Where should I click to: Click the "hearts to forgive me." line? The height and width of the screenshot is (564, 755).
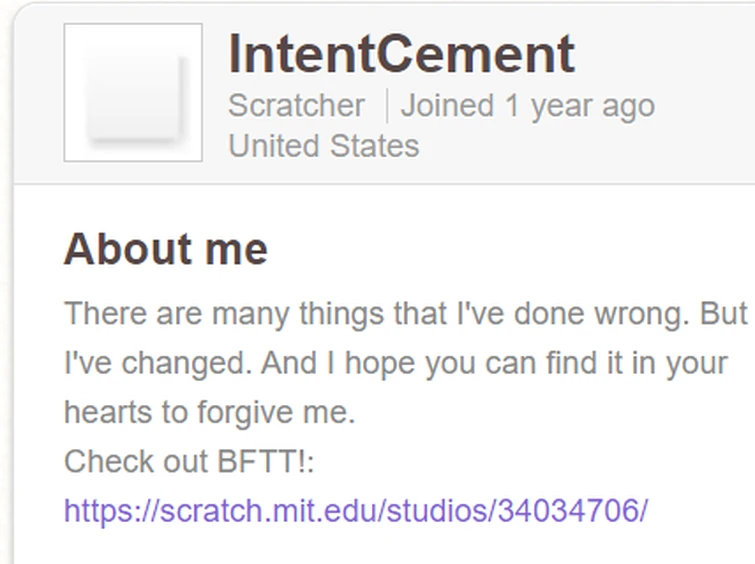(210, 412)
